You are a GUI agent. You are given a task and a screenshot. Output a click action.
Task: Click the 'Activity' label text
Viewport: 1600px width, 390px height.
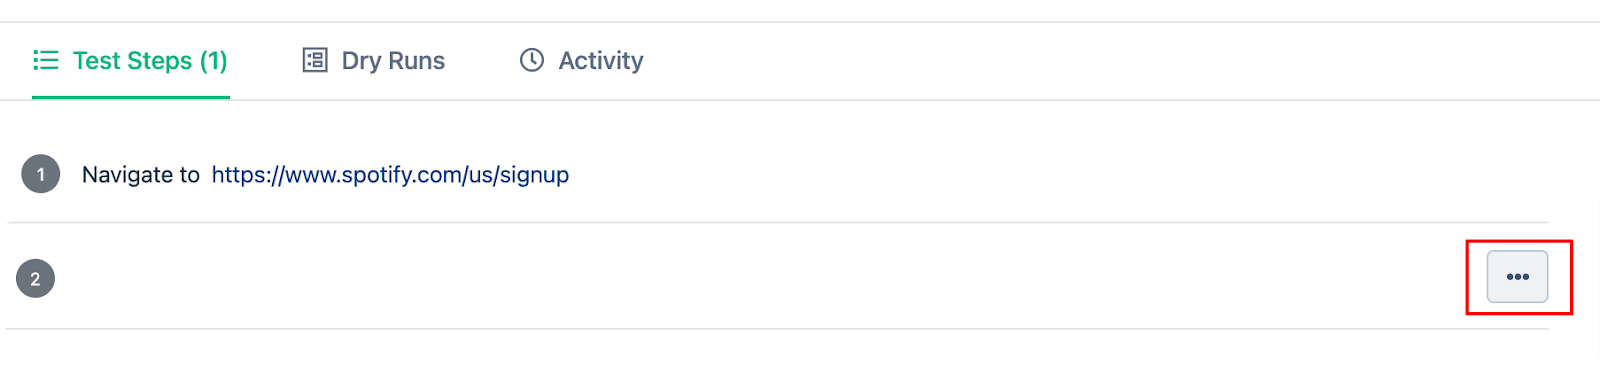(601, 61)
